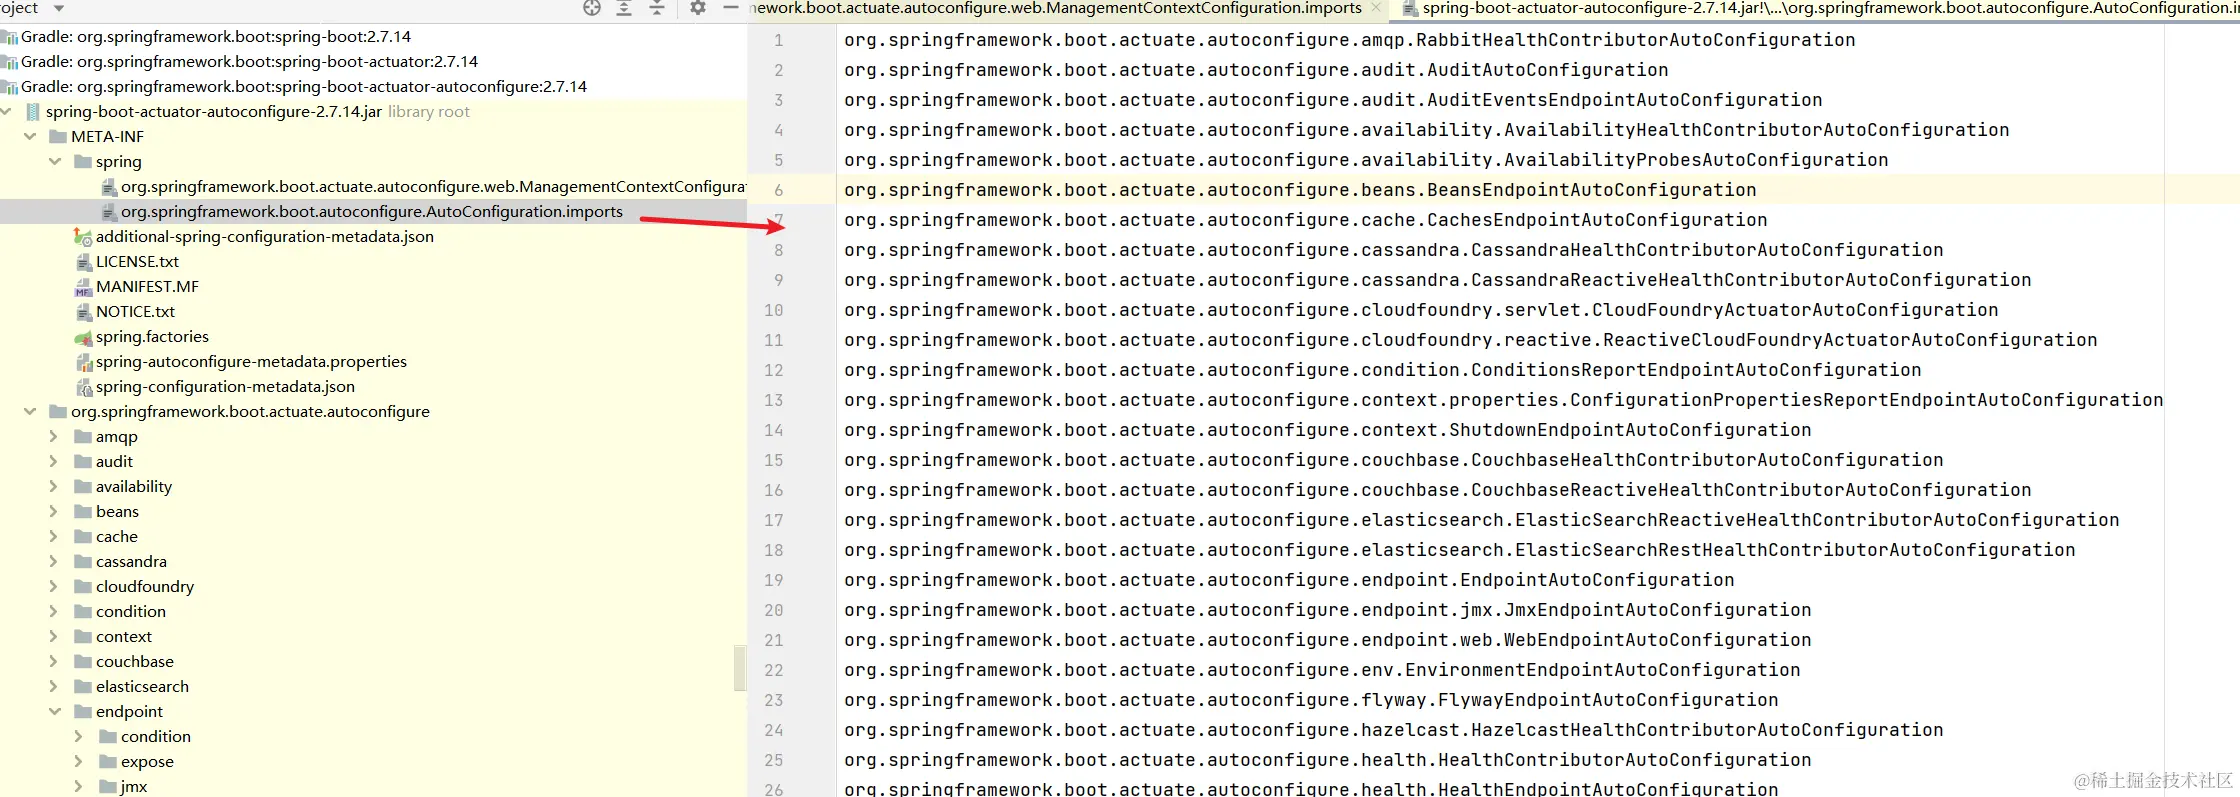
Task: Click the jar archive icon of spring-boot-actuator-autoconfigure
Action: (33, 112)
